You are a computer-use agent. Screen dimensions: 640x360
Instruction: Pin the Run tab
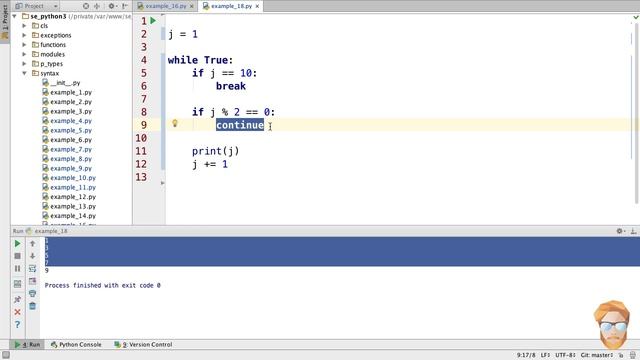pos(17,299)
